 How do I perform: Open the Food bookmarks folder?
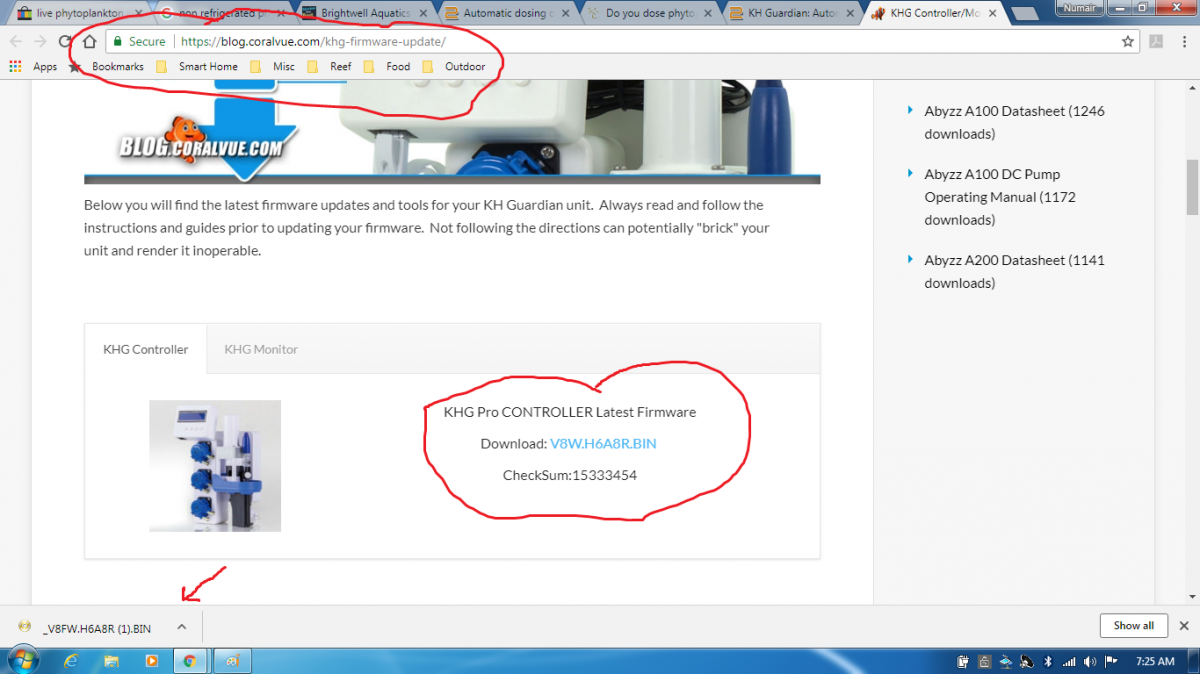[387, 67]
